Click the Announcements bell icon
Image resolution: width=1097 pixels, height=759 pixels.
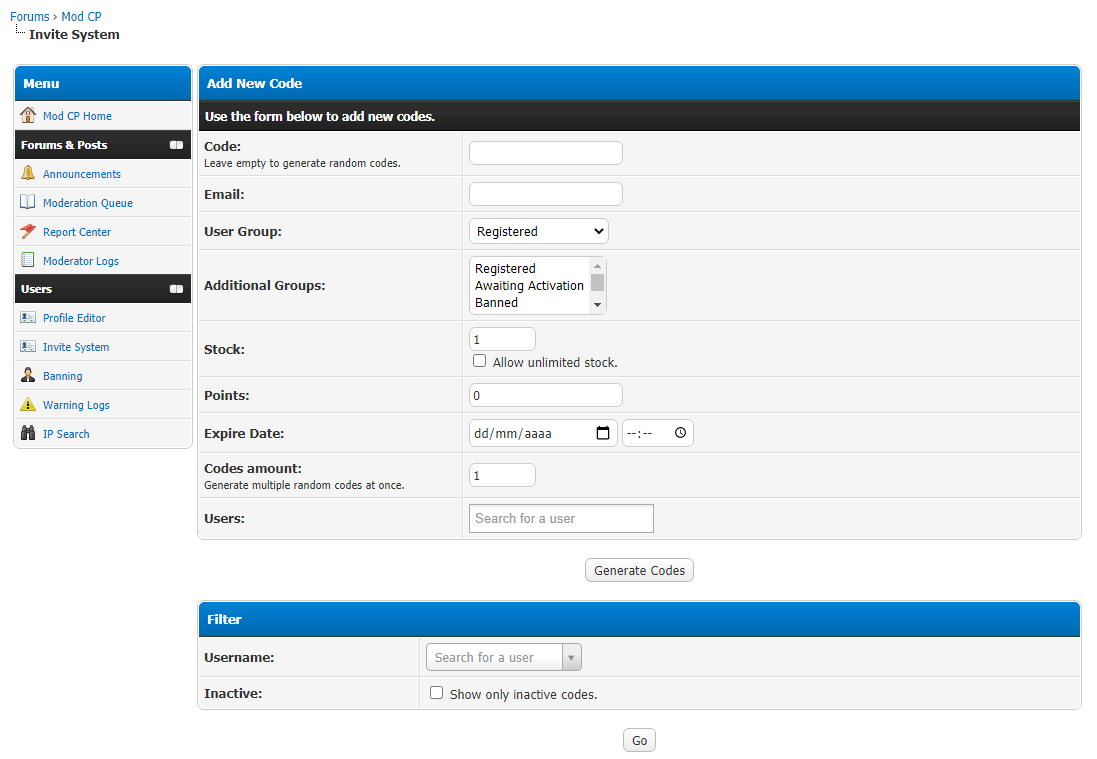pyautogui.click(x=28, y=174)
